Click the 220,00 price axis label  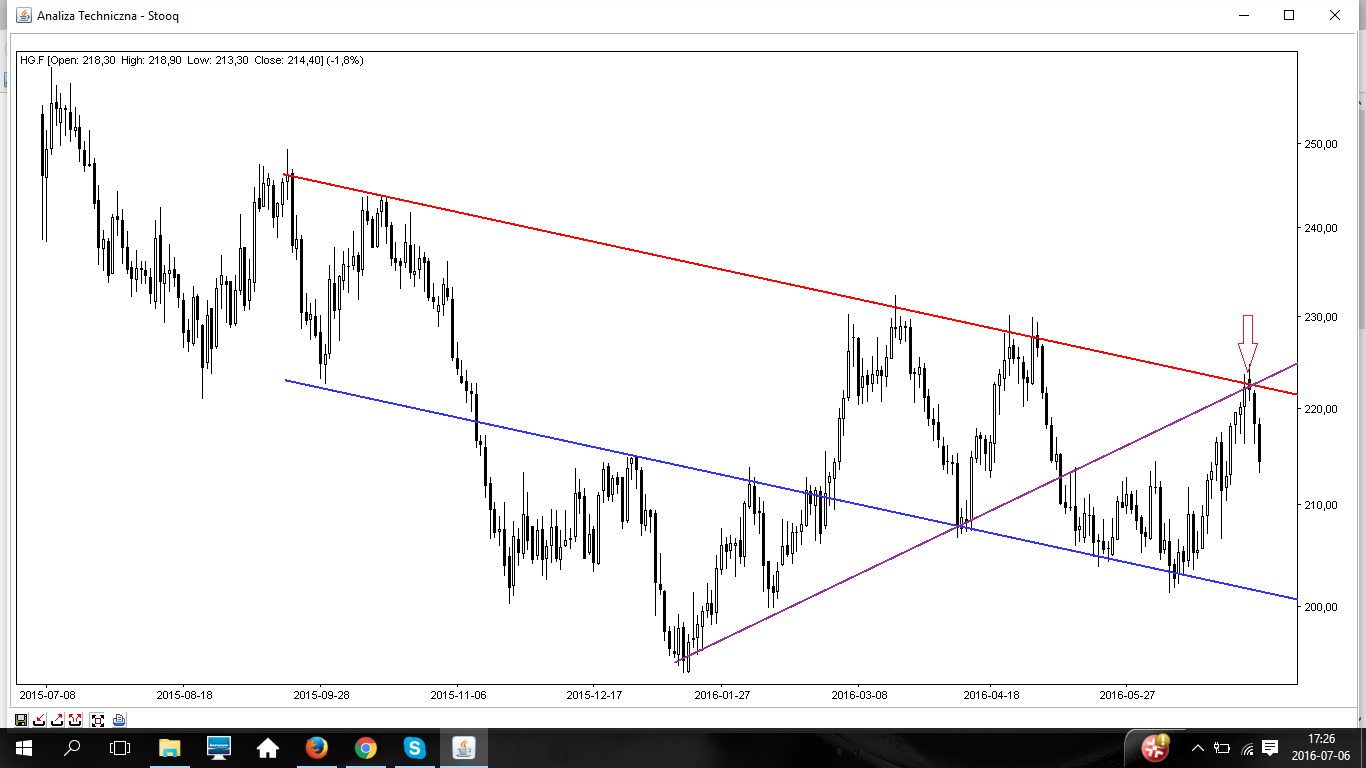point(1319,409)
